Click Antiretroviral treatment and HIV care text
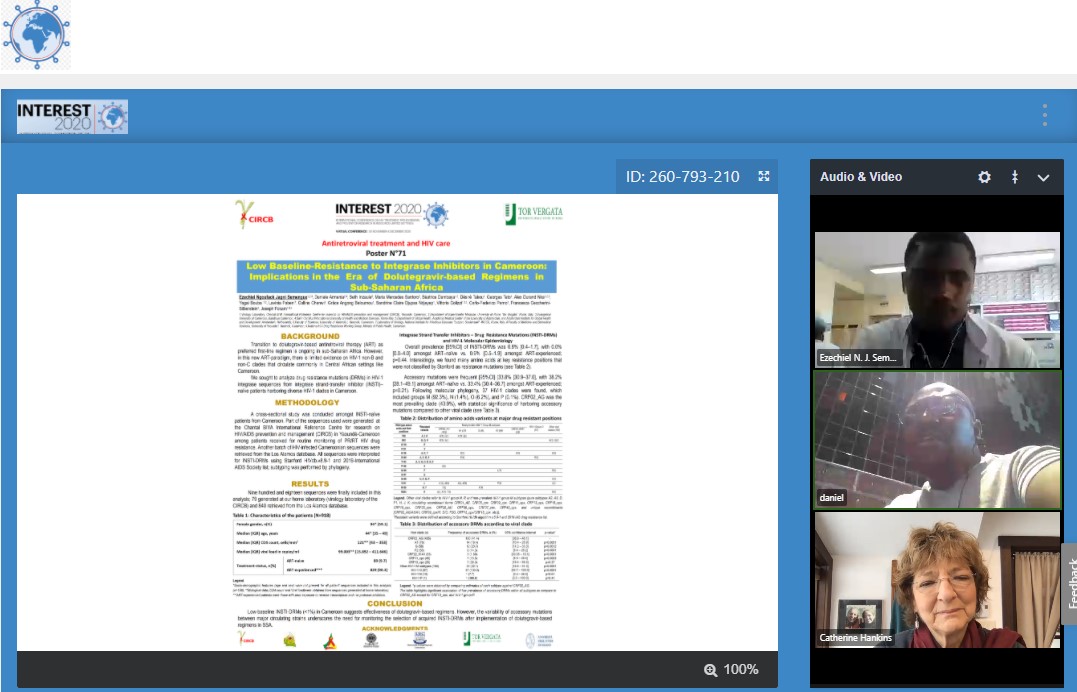The height and width of the screenshot is (692, 1077). [x=386, y=243]
